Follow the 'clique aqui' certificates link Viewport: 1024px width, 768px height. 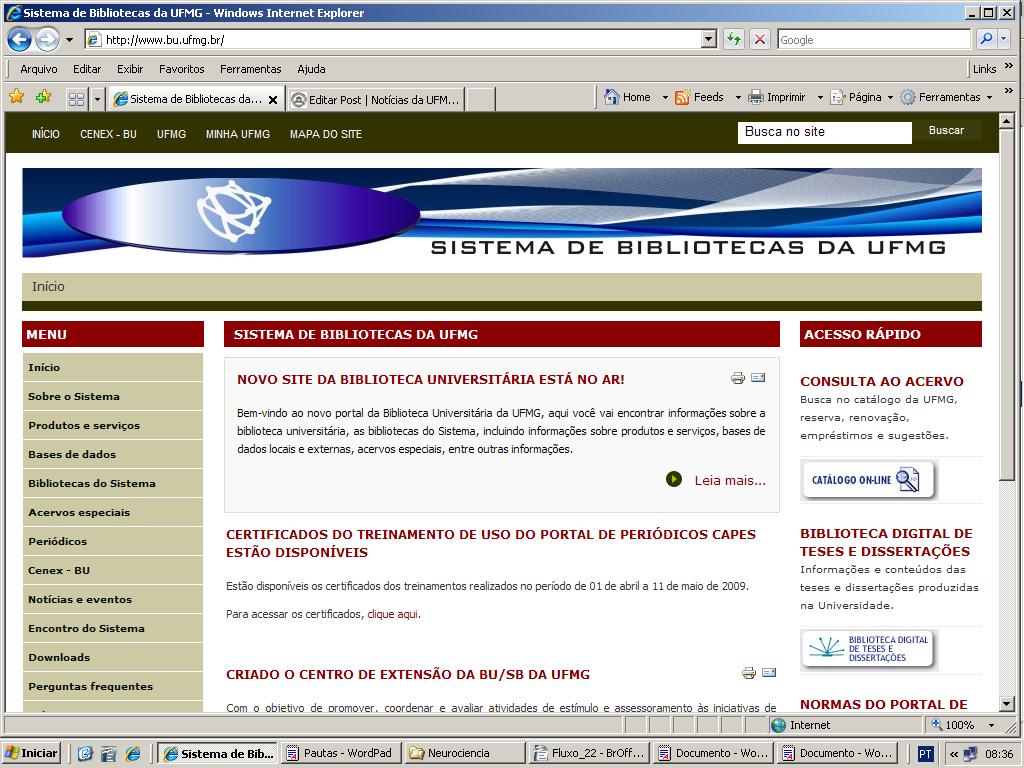click(393, 614)
